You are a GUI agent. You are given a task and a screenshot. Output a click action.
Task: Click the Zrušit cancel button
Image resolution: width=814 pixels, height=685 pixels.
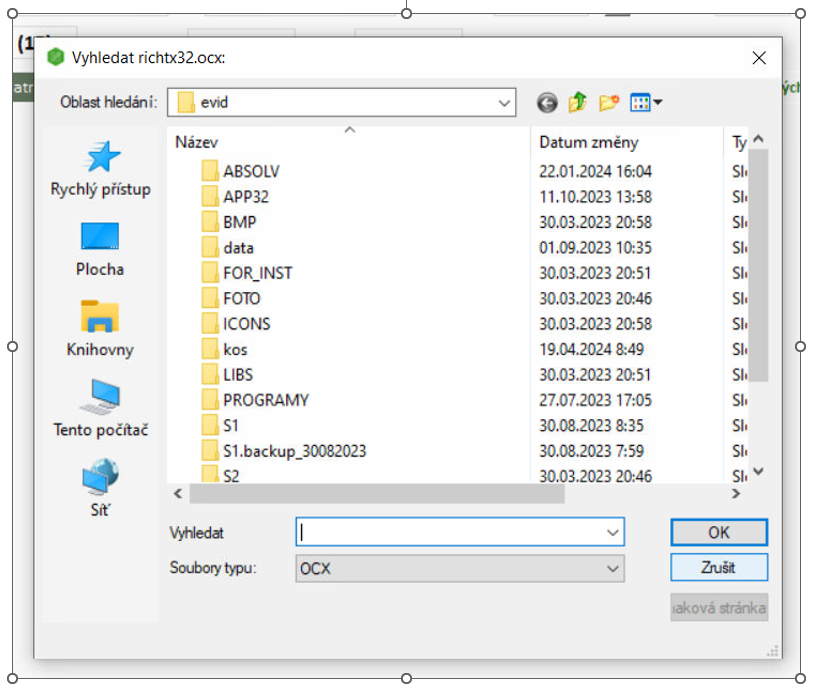718,567
